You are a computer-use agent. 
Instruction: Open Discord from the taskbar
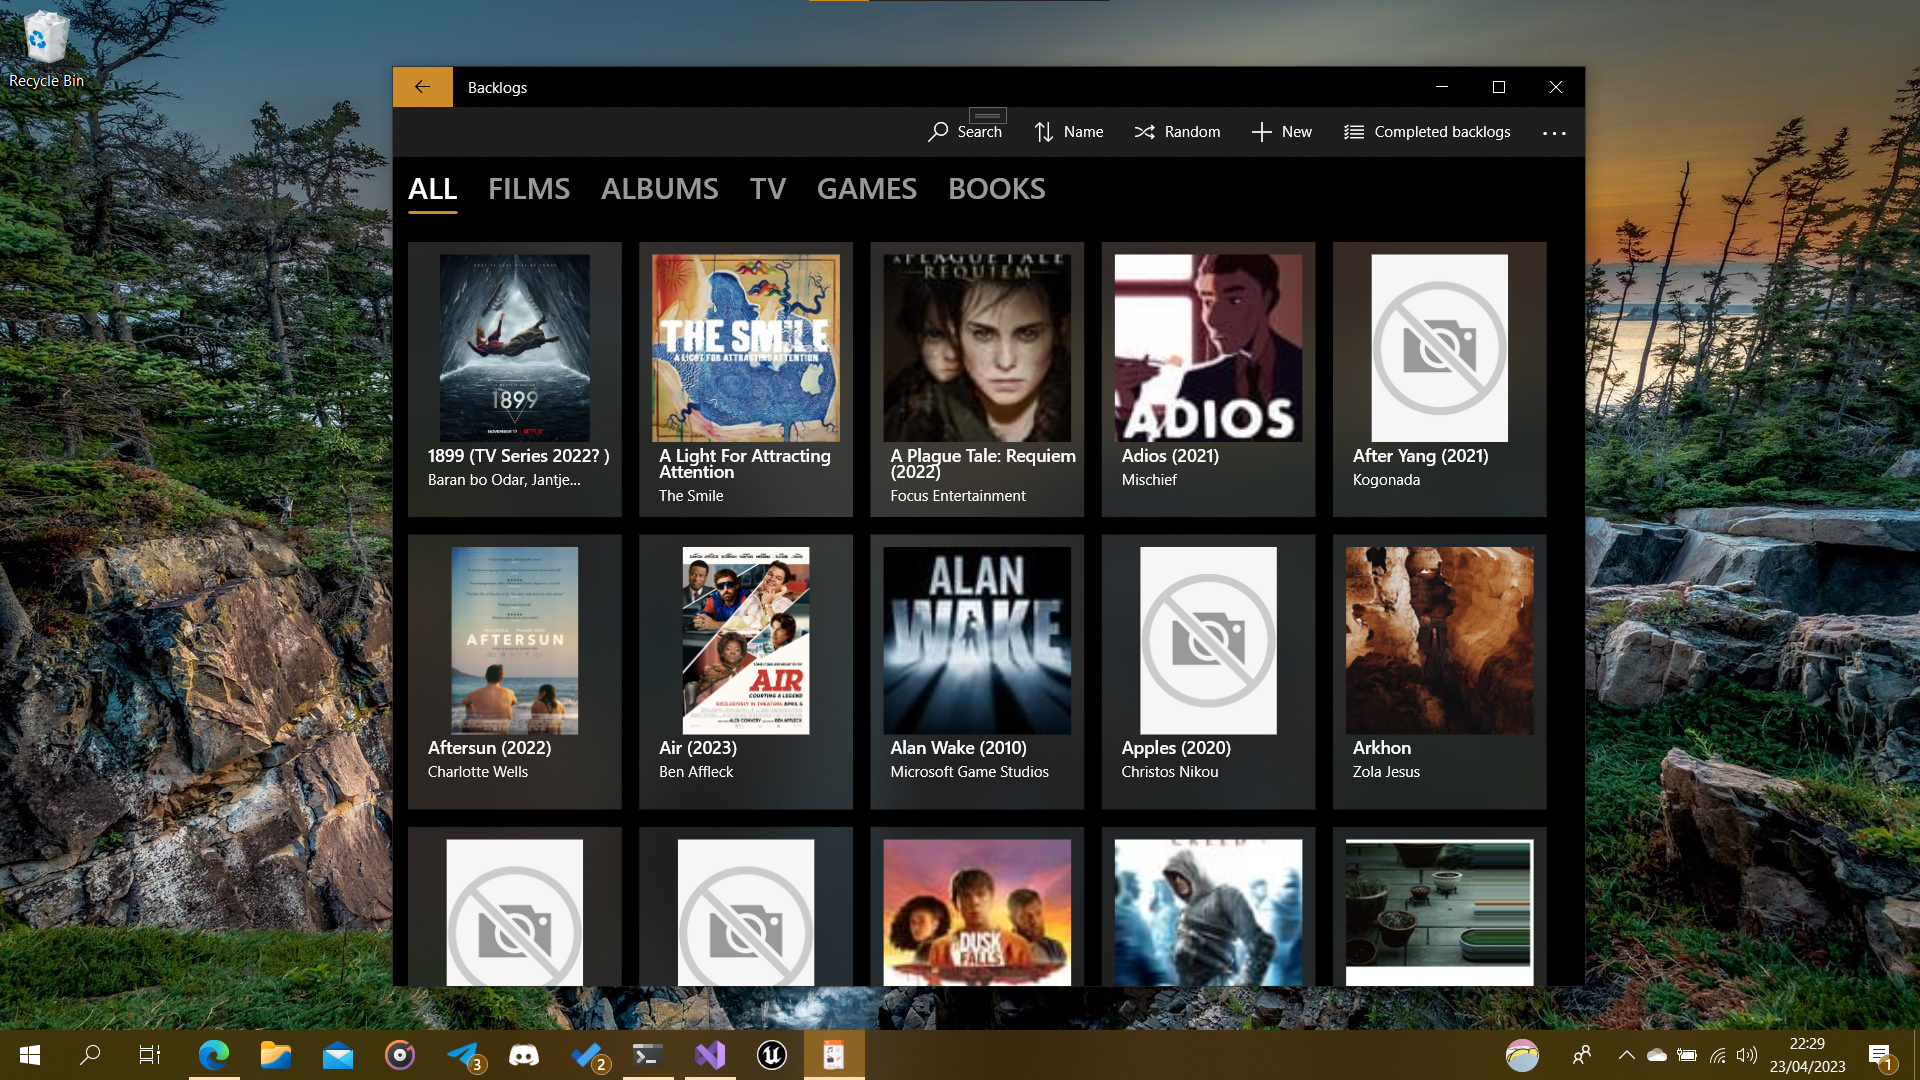pyautogui.click(x=524, y=1055)
